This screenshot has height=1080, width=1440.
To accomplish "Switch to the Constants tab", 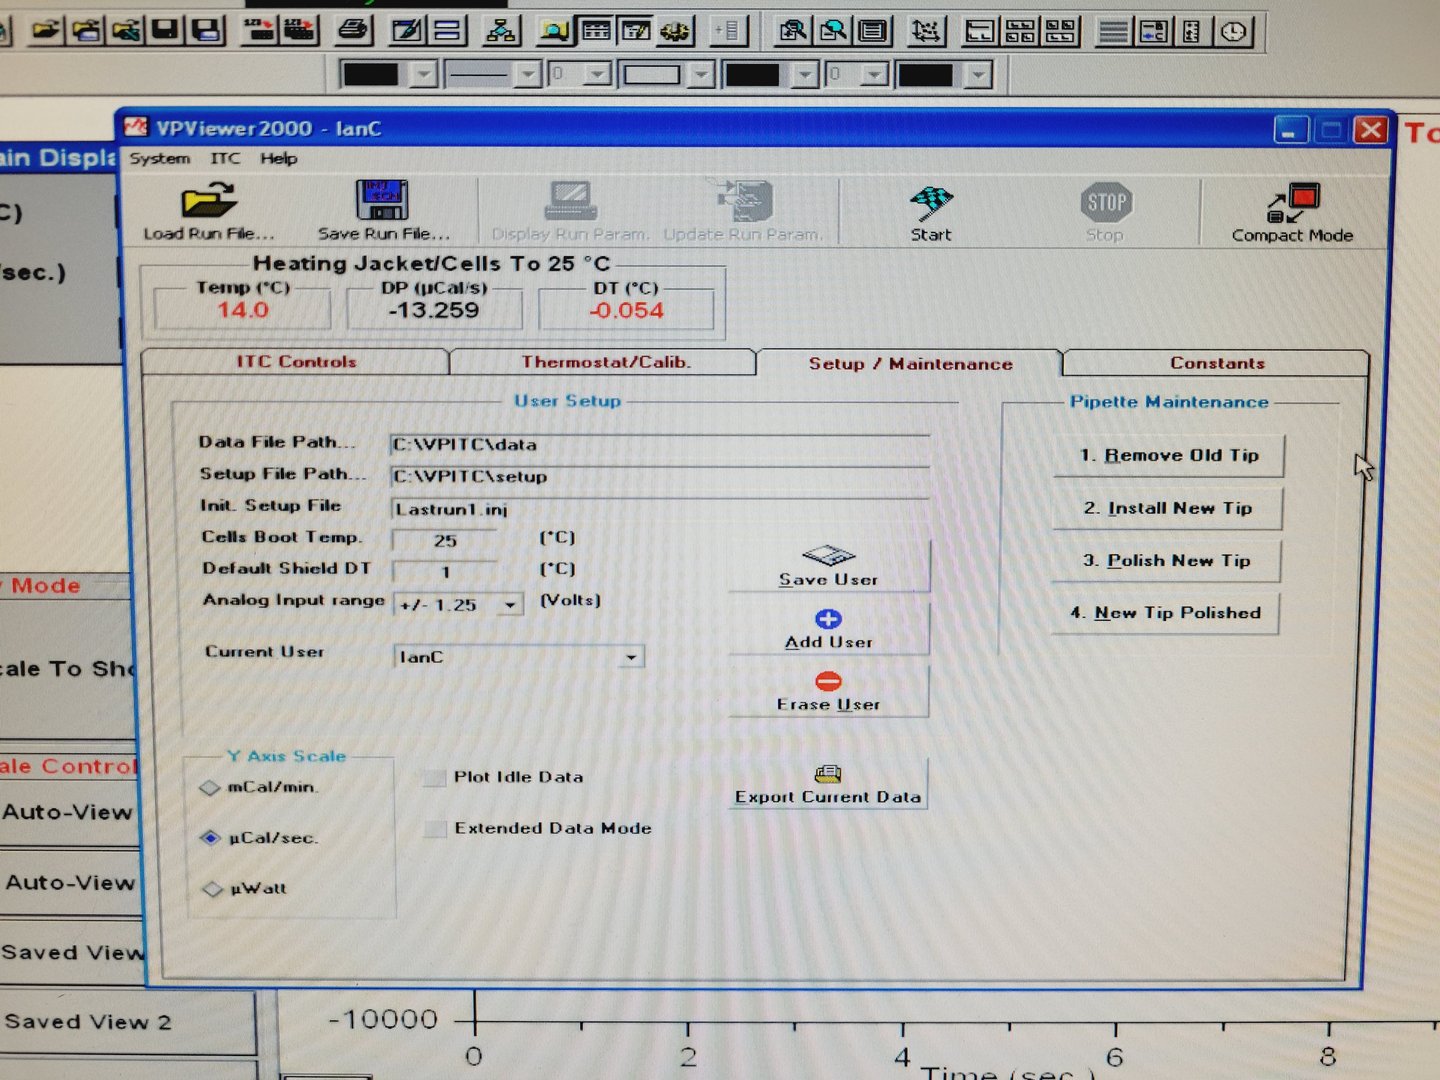I will [1217, 363].
